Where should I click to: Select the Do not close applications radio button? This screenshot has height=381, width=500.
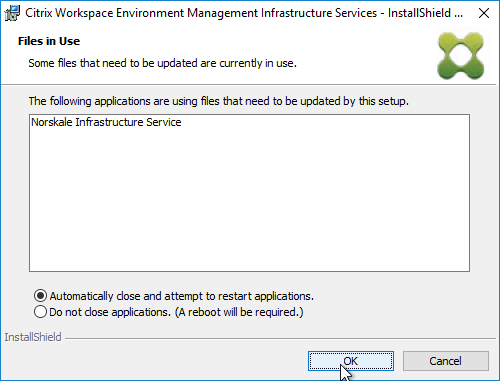click(40, 312)
